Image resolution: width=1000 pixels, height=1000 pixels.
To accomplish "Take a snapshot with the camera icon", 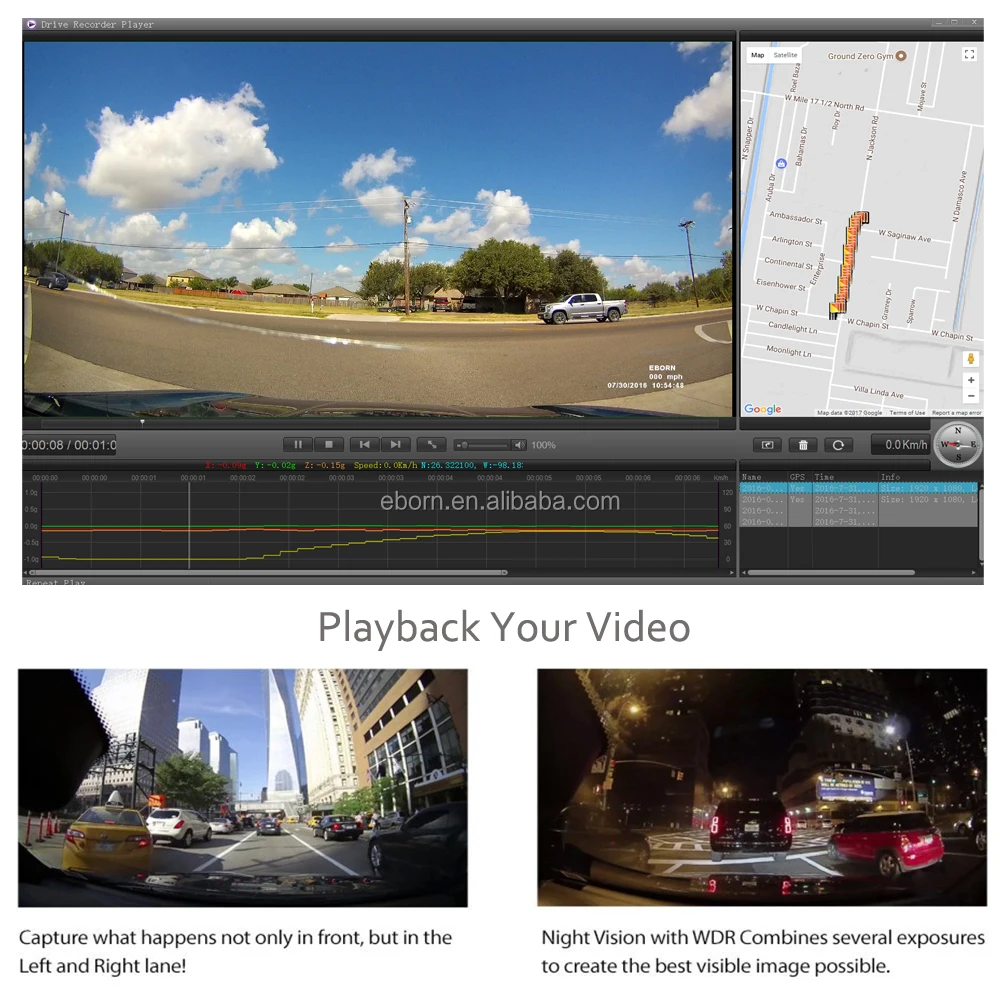I will click(x=767, y=445).
